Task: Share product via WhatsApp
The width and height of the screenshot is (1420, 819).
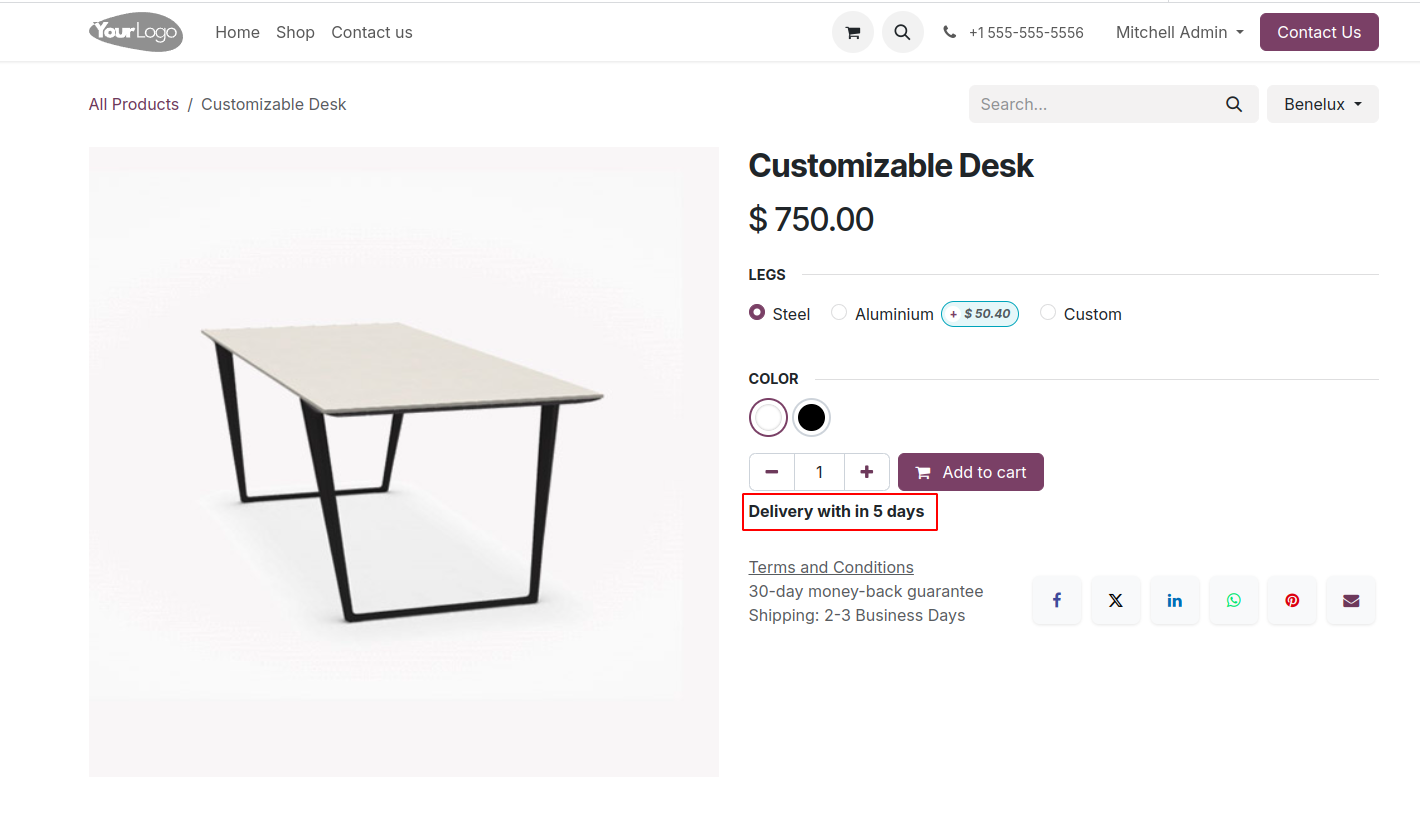Action: point(1233,600)
